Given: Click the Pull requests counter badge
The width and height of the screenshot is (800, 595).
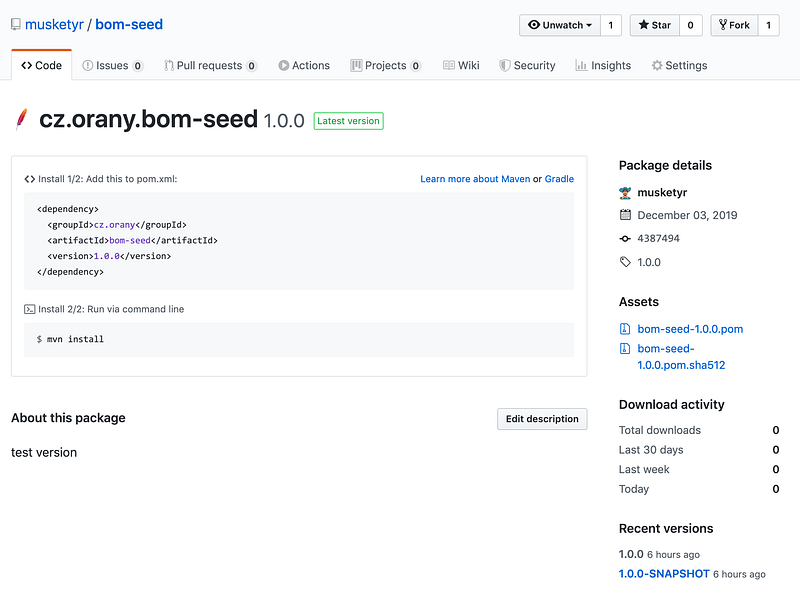Looking at the screenshot, I should pos(251,66).
